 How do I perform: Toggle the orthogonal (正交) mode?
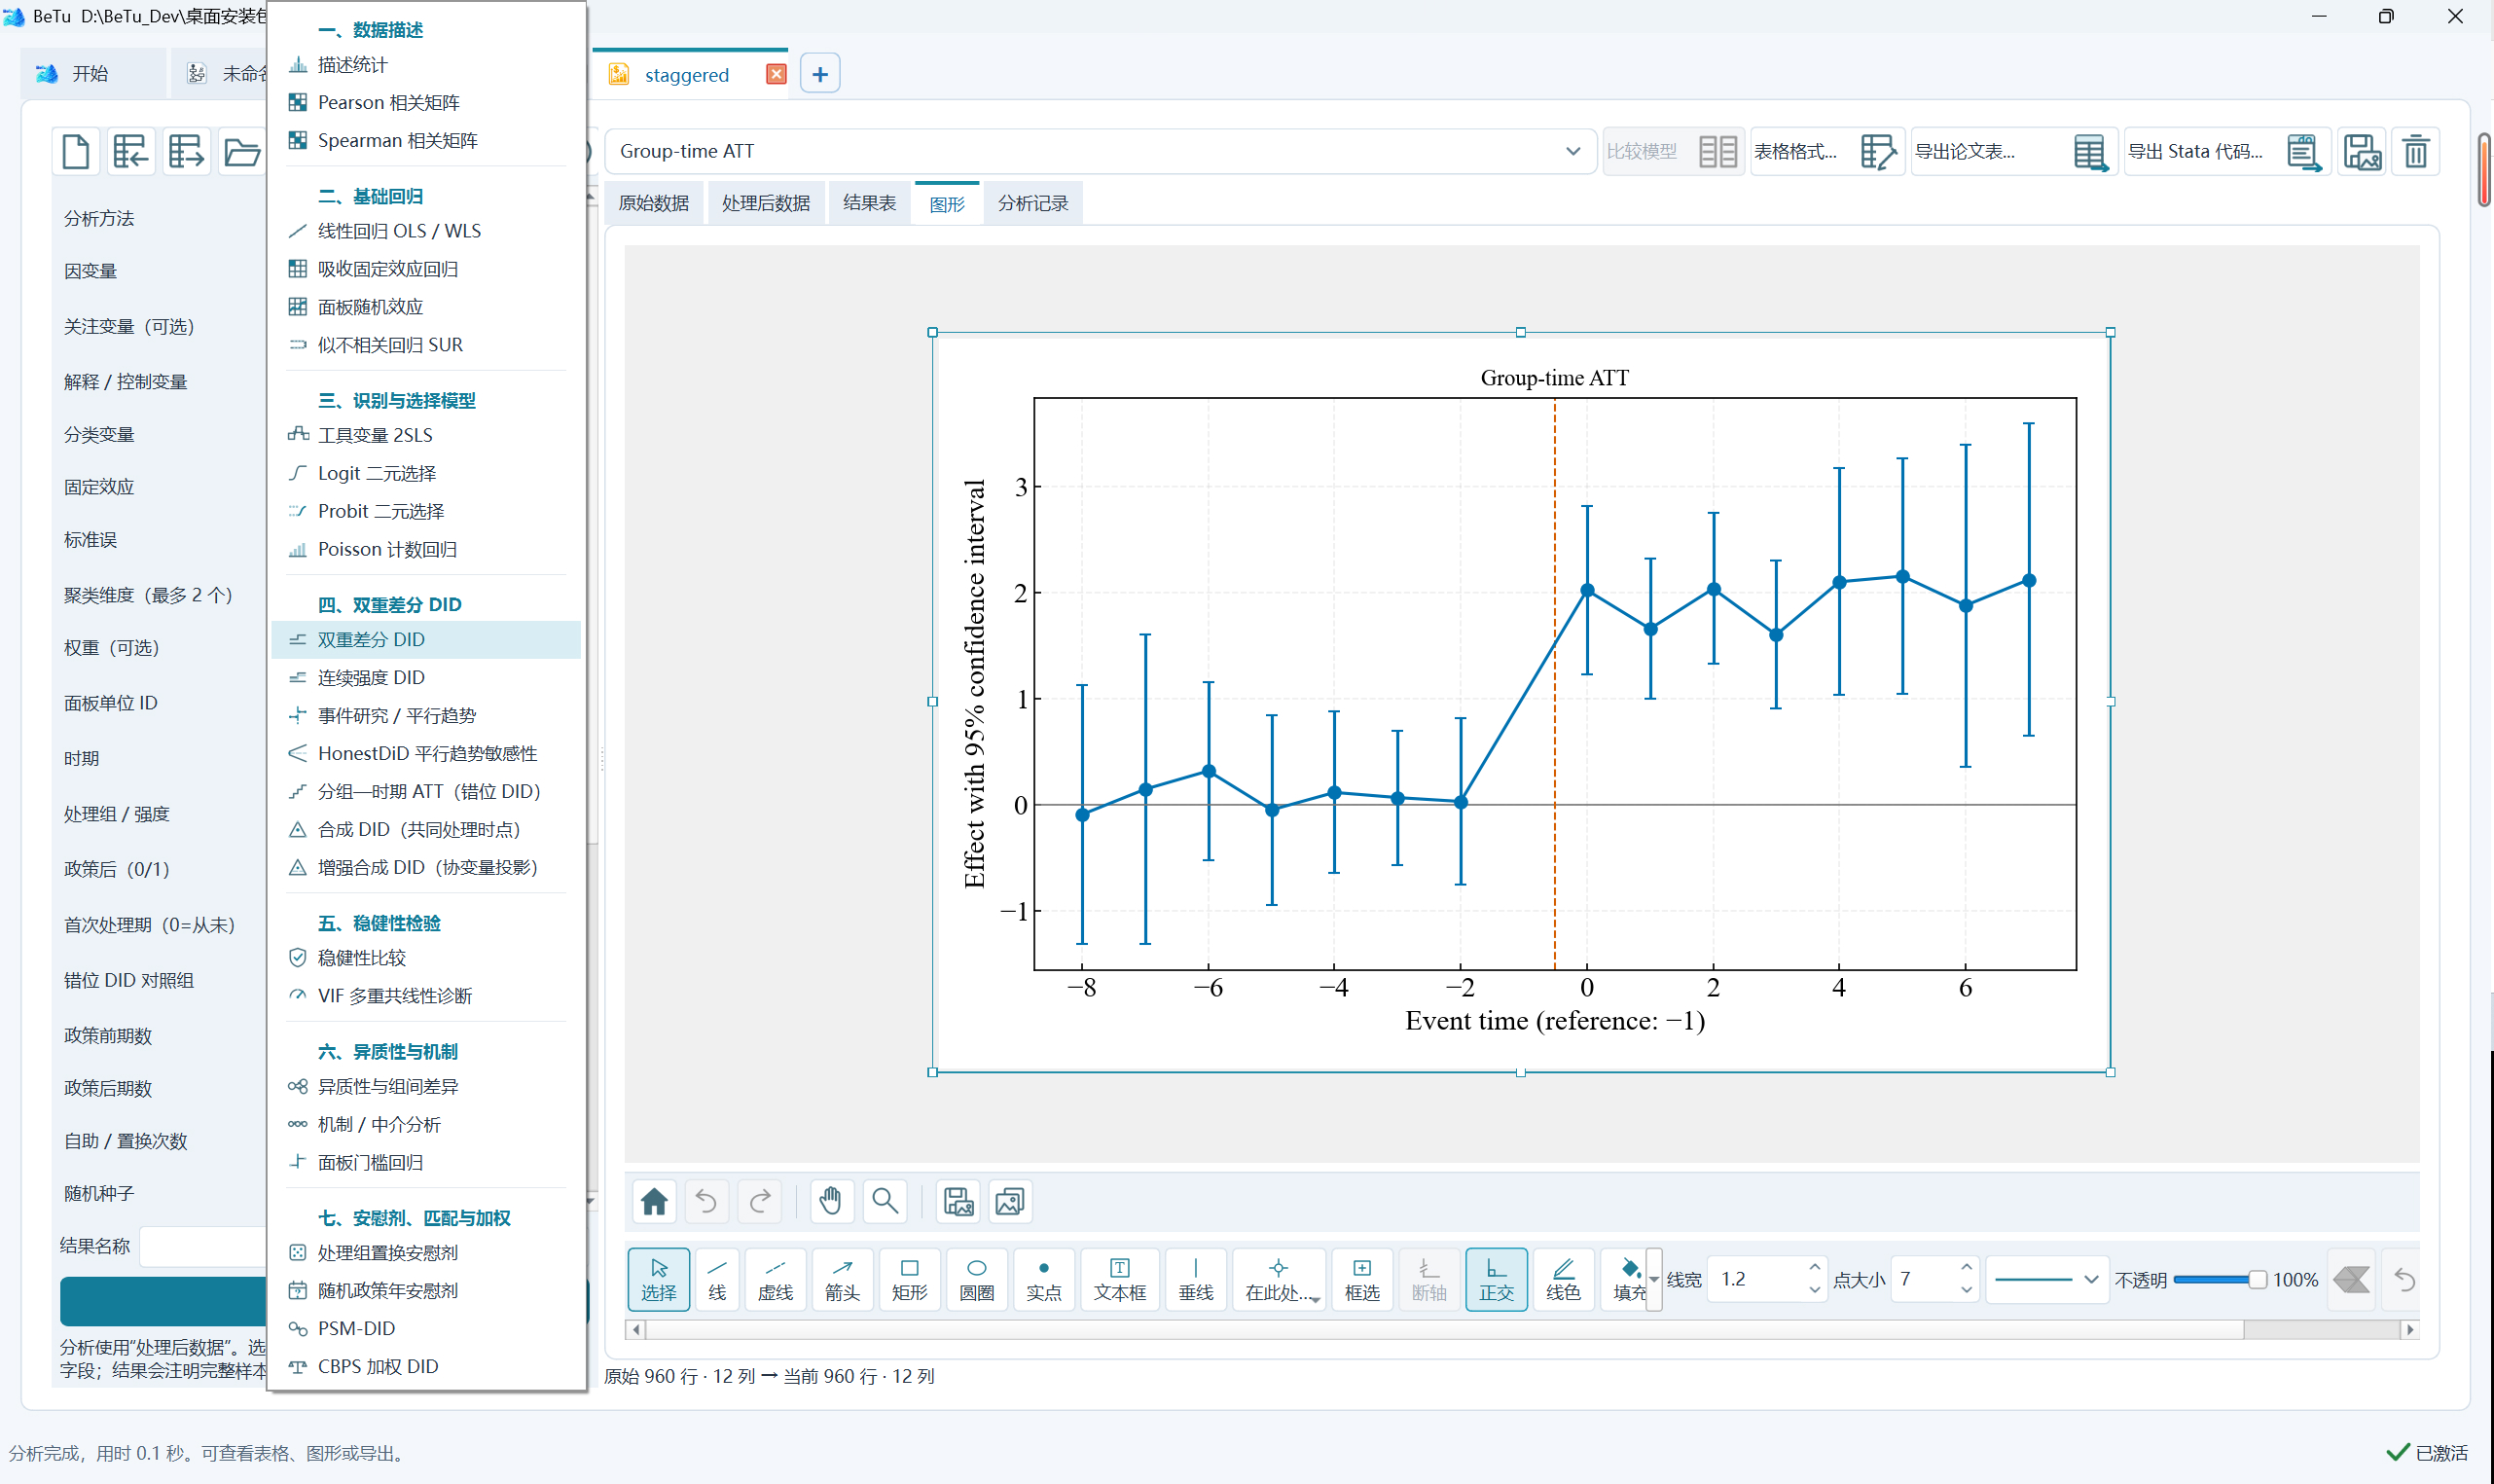(1495, 1279)
